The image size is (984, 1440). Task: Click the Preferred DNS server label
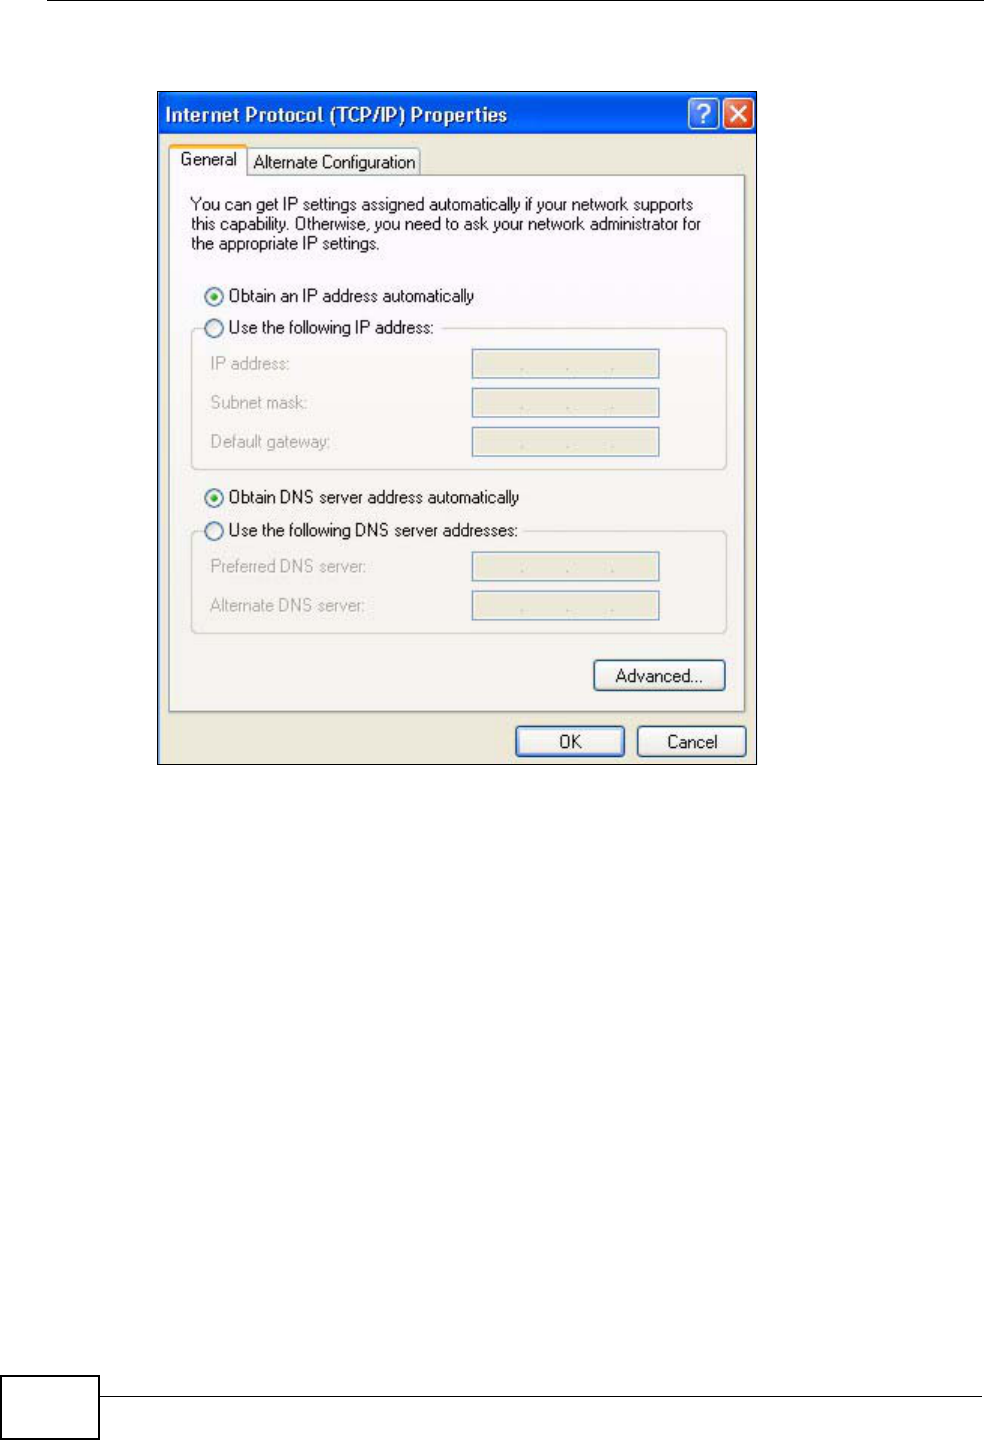click(x=288, y=567)
